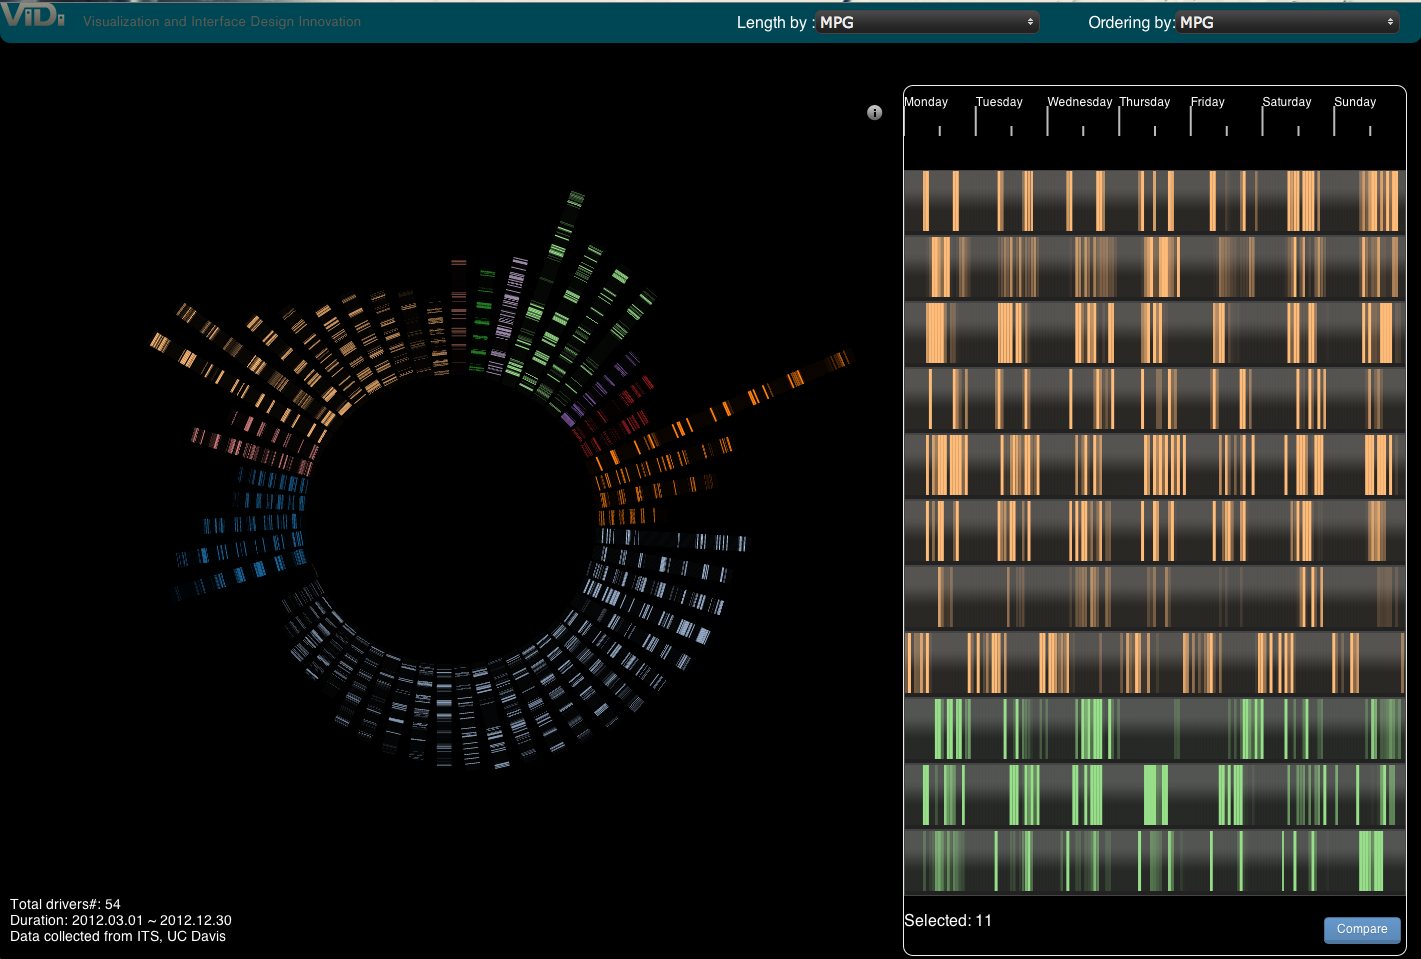The height and width of the screenshot is (959, 1421).
Task: Click the Monday column label
Action: [x=926, y=102]
